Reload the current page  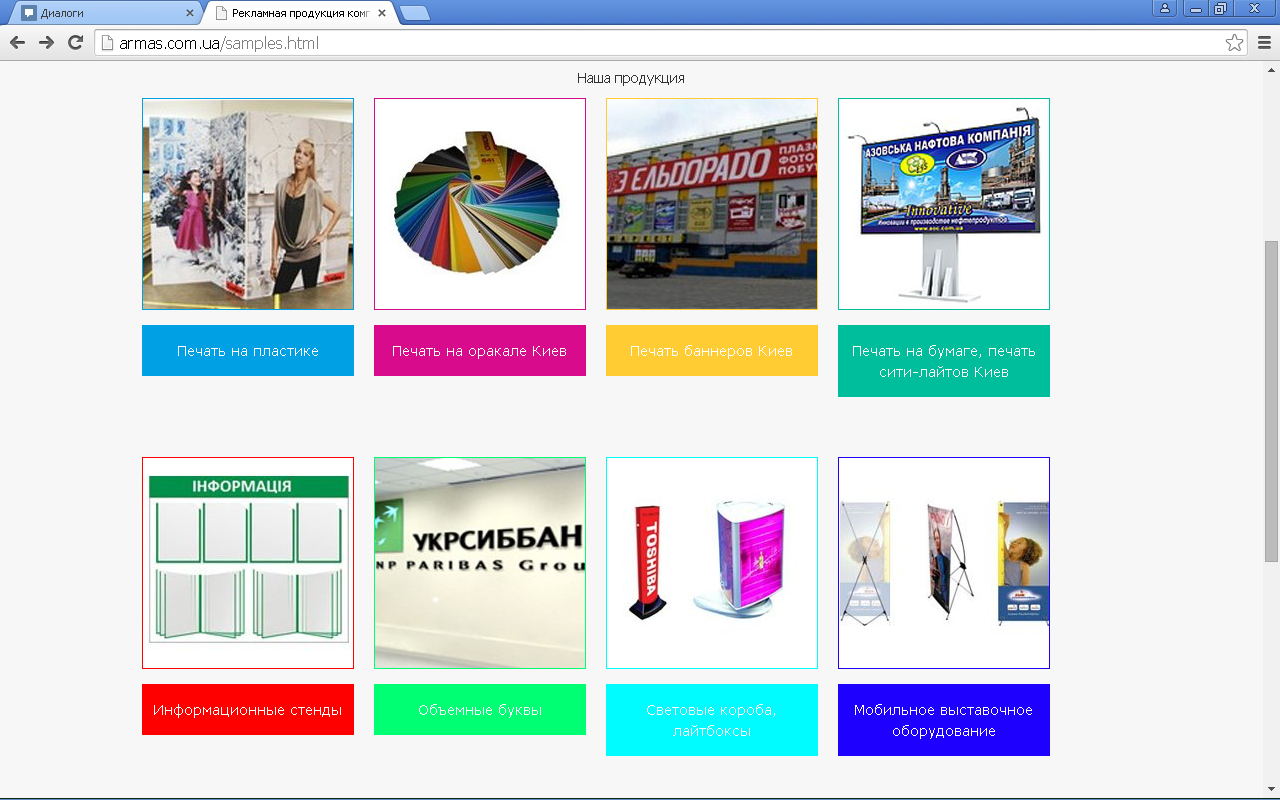(75, 42)
